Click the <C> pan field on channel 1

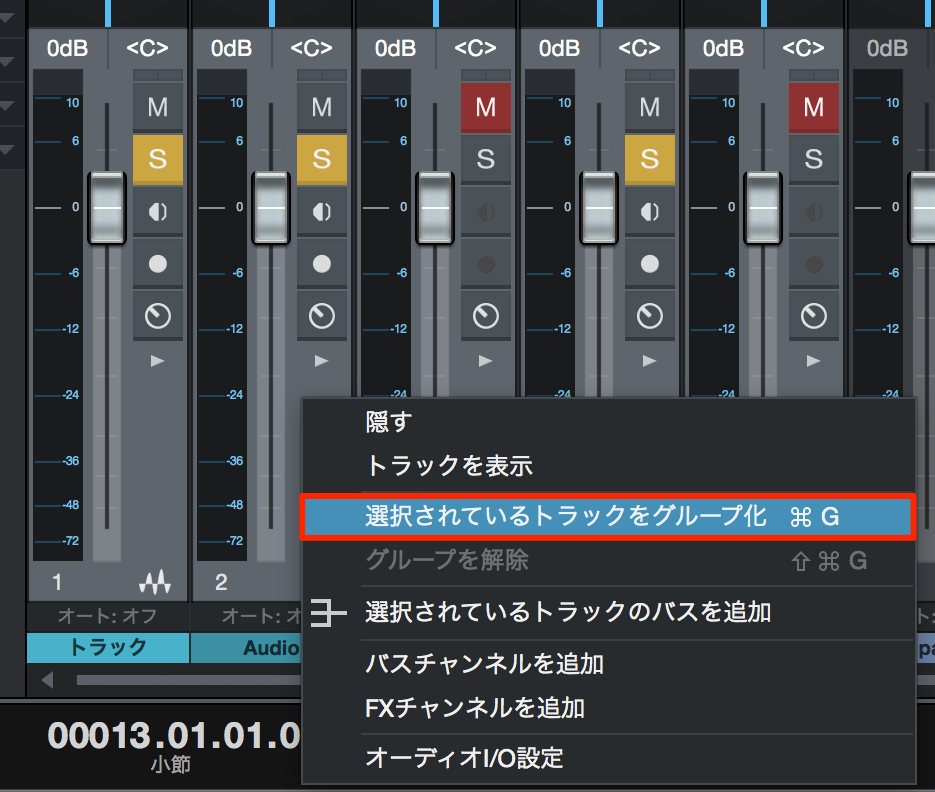pyautogui.click(x=148, y=48)
